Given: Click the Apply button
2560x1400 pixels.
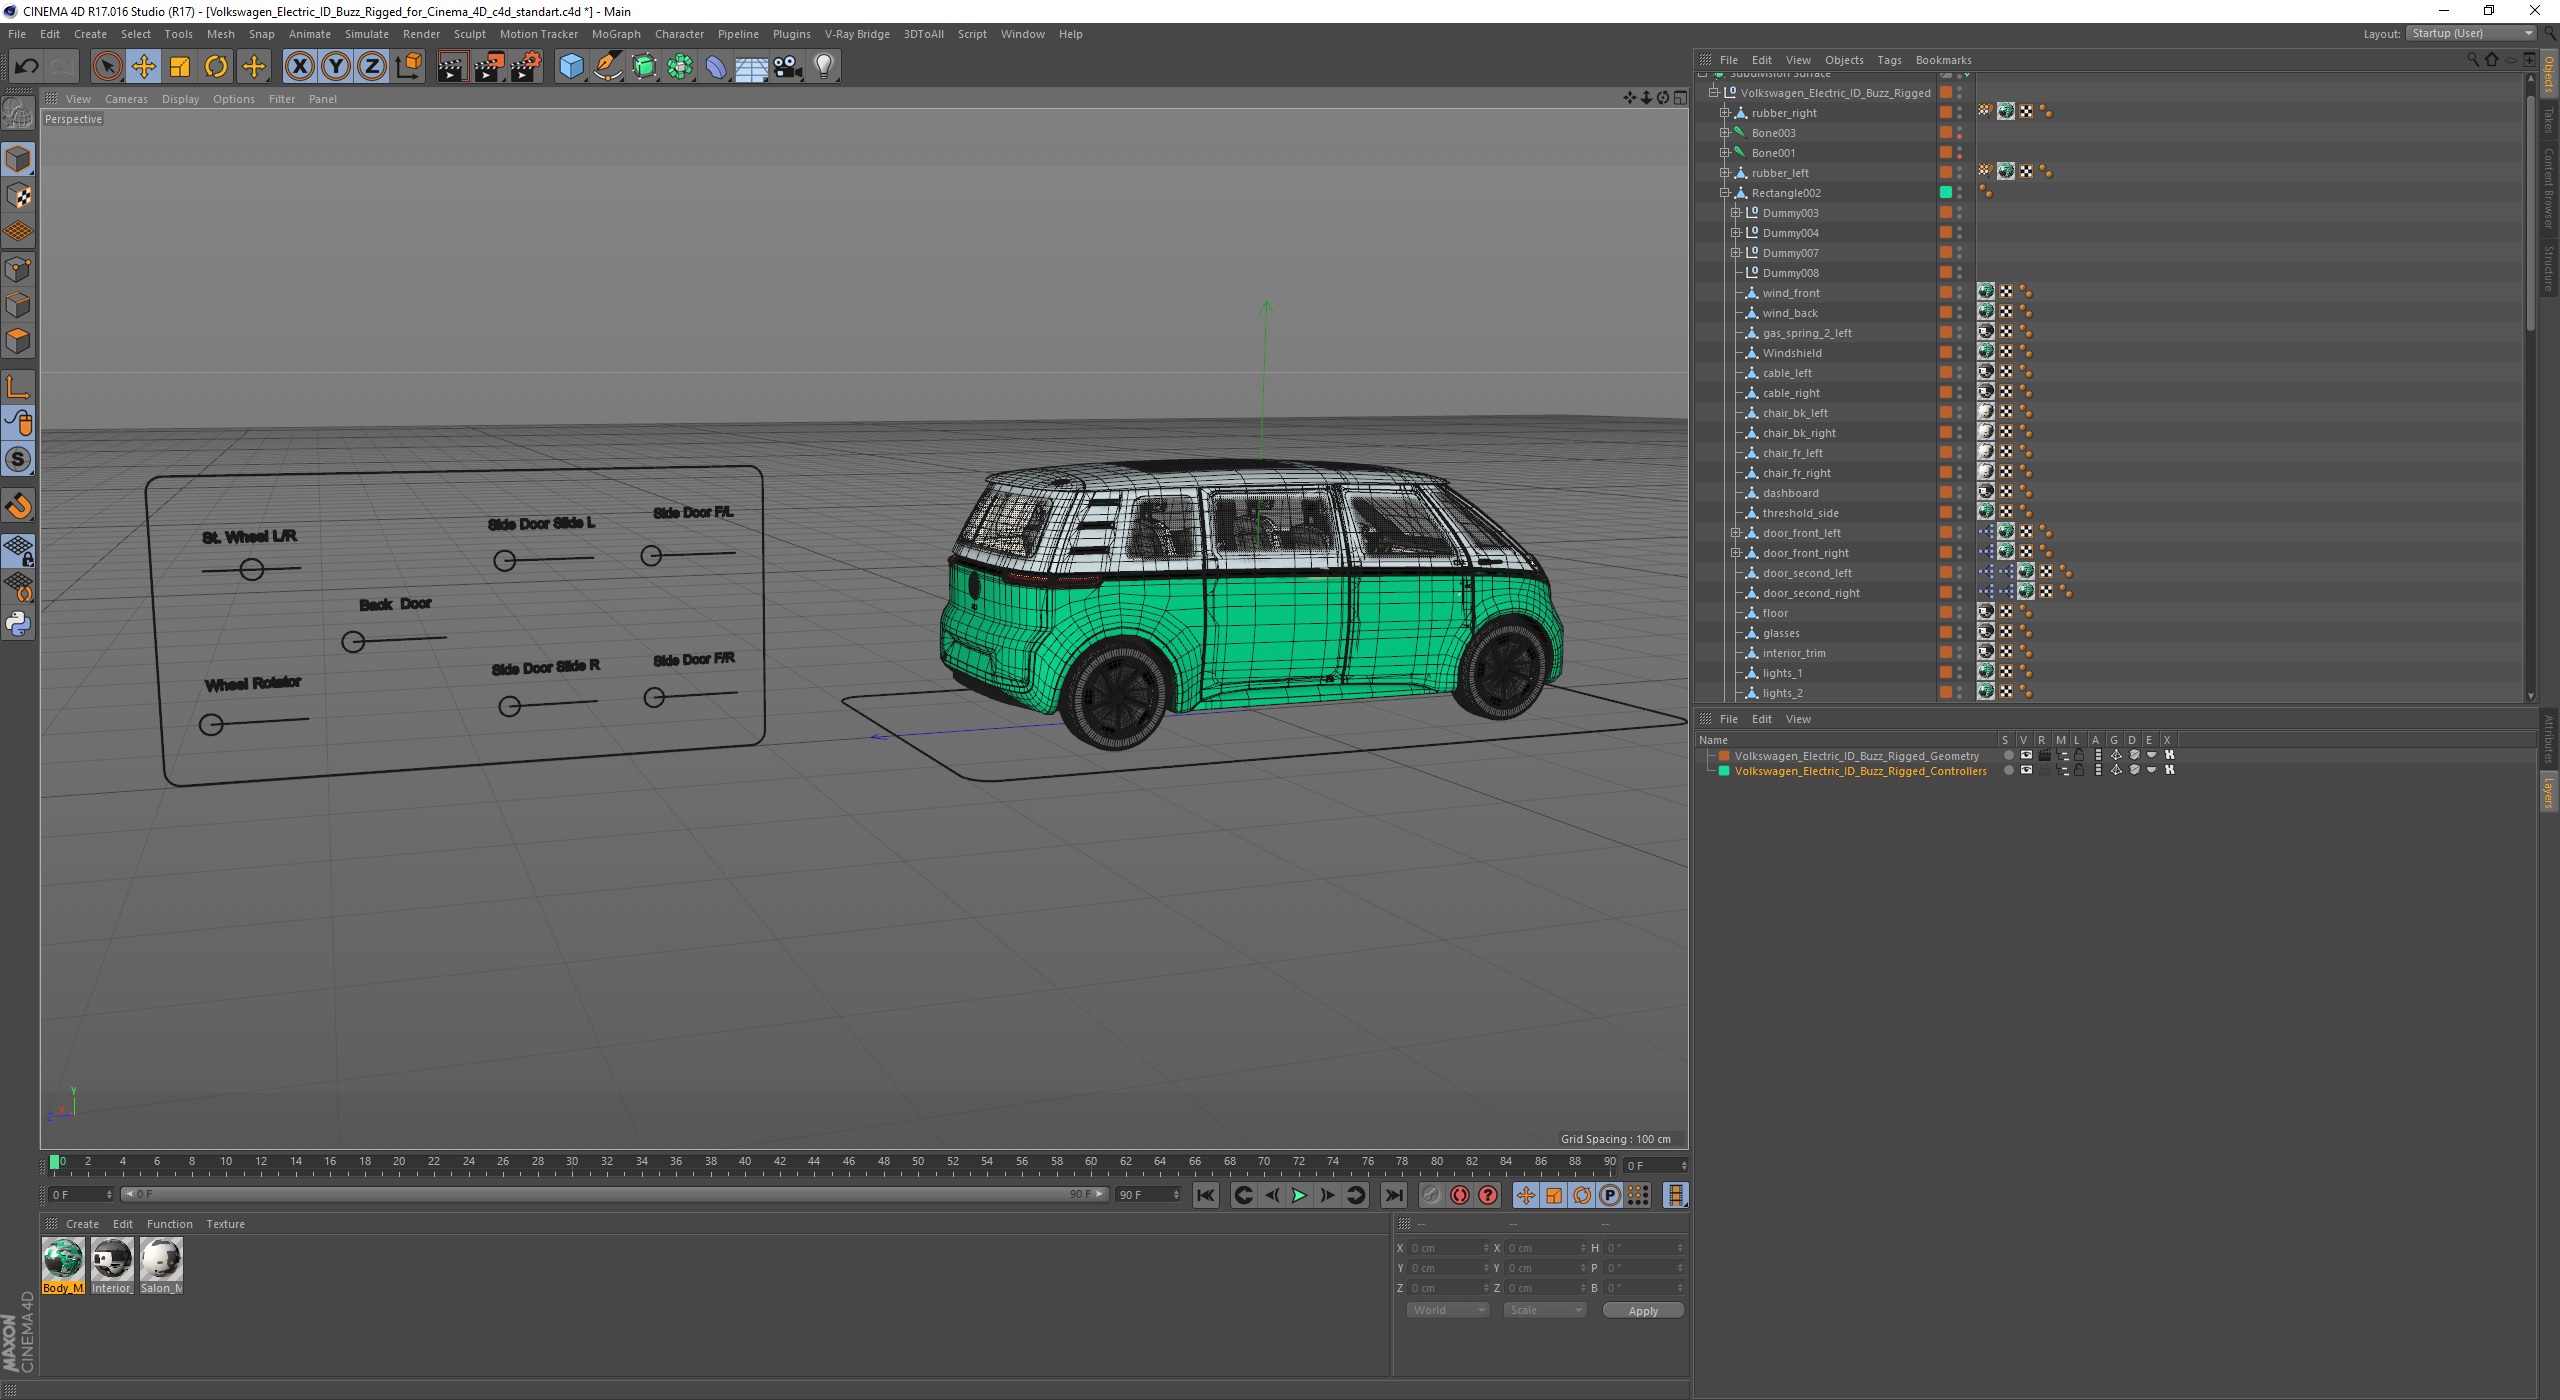Looking at the screenshot, I should (1643, 1310).
